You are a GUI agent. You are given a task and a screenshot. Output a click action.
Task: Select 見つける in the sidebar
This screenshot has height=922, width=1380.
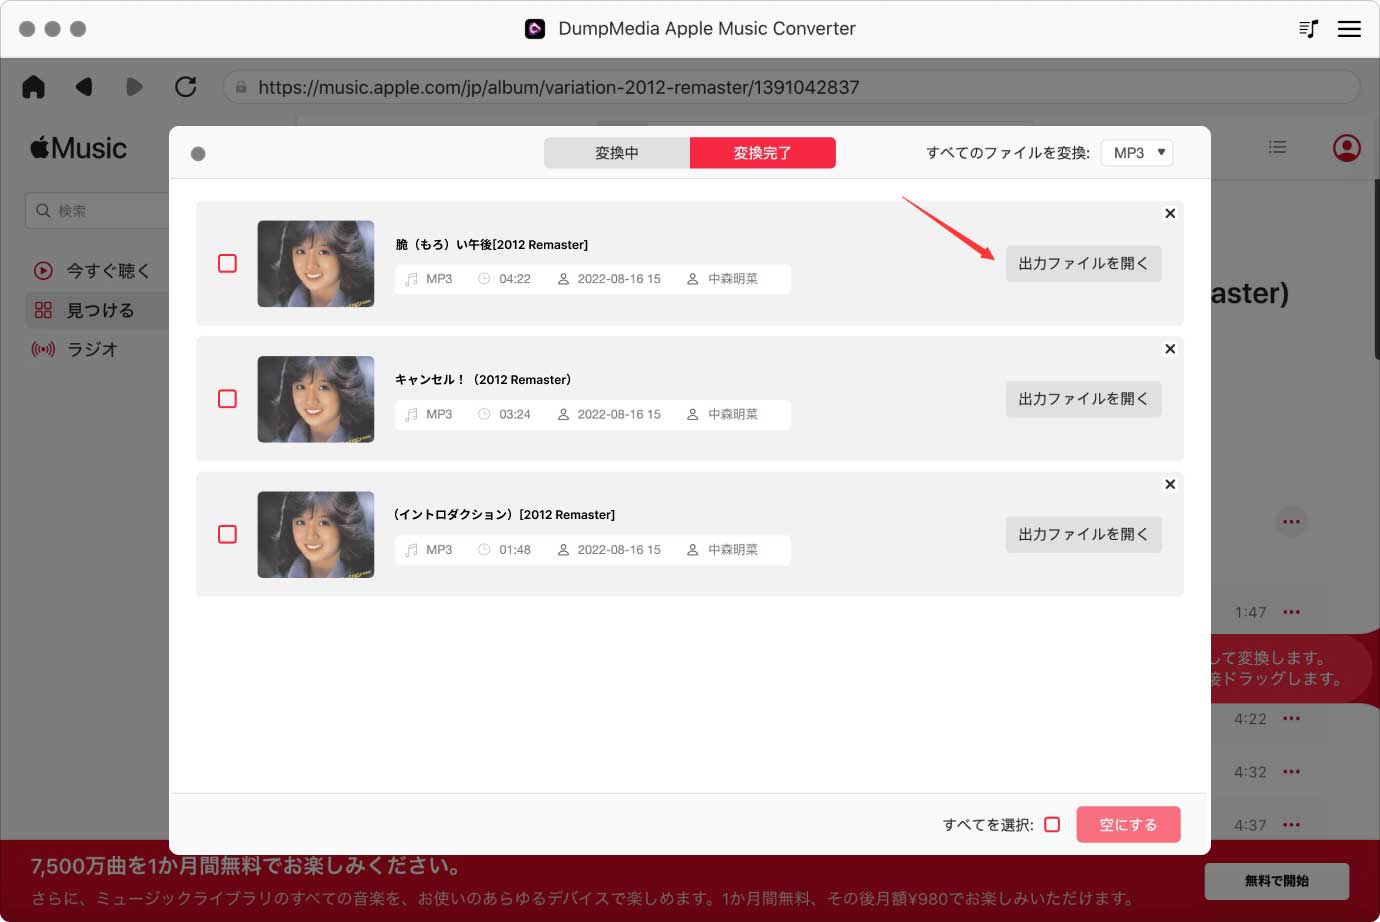pyautogui.click(x=97, y=310)
